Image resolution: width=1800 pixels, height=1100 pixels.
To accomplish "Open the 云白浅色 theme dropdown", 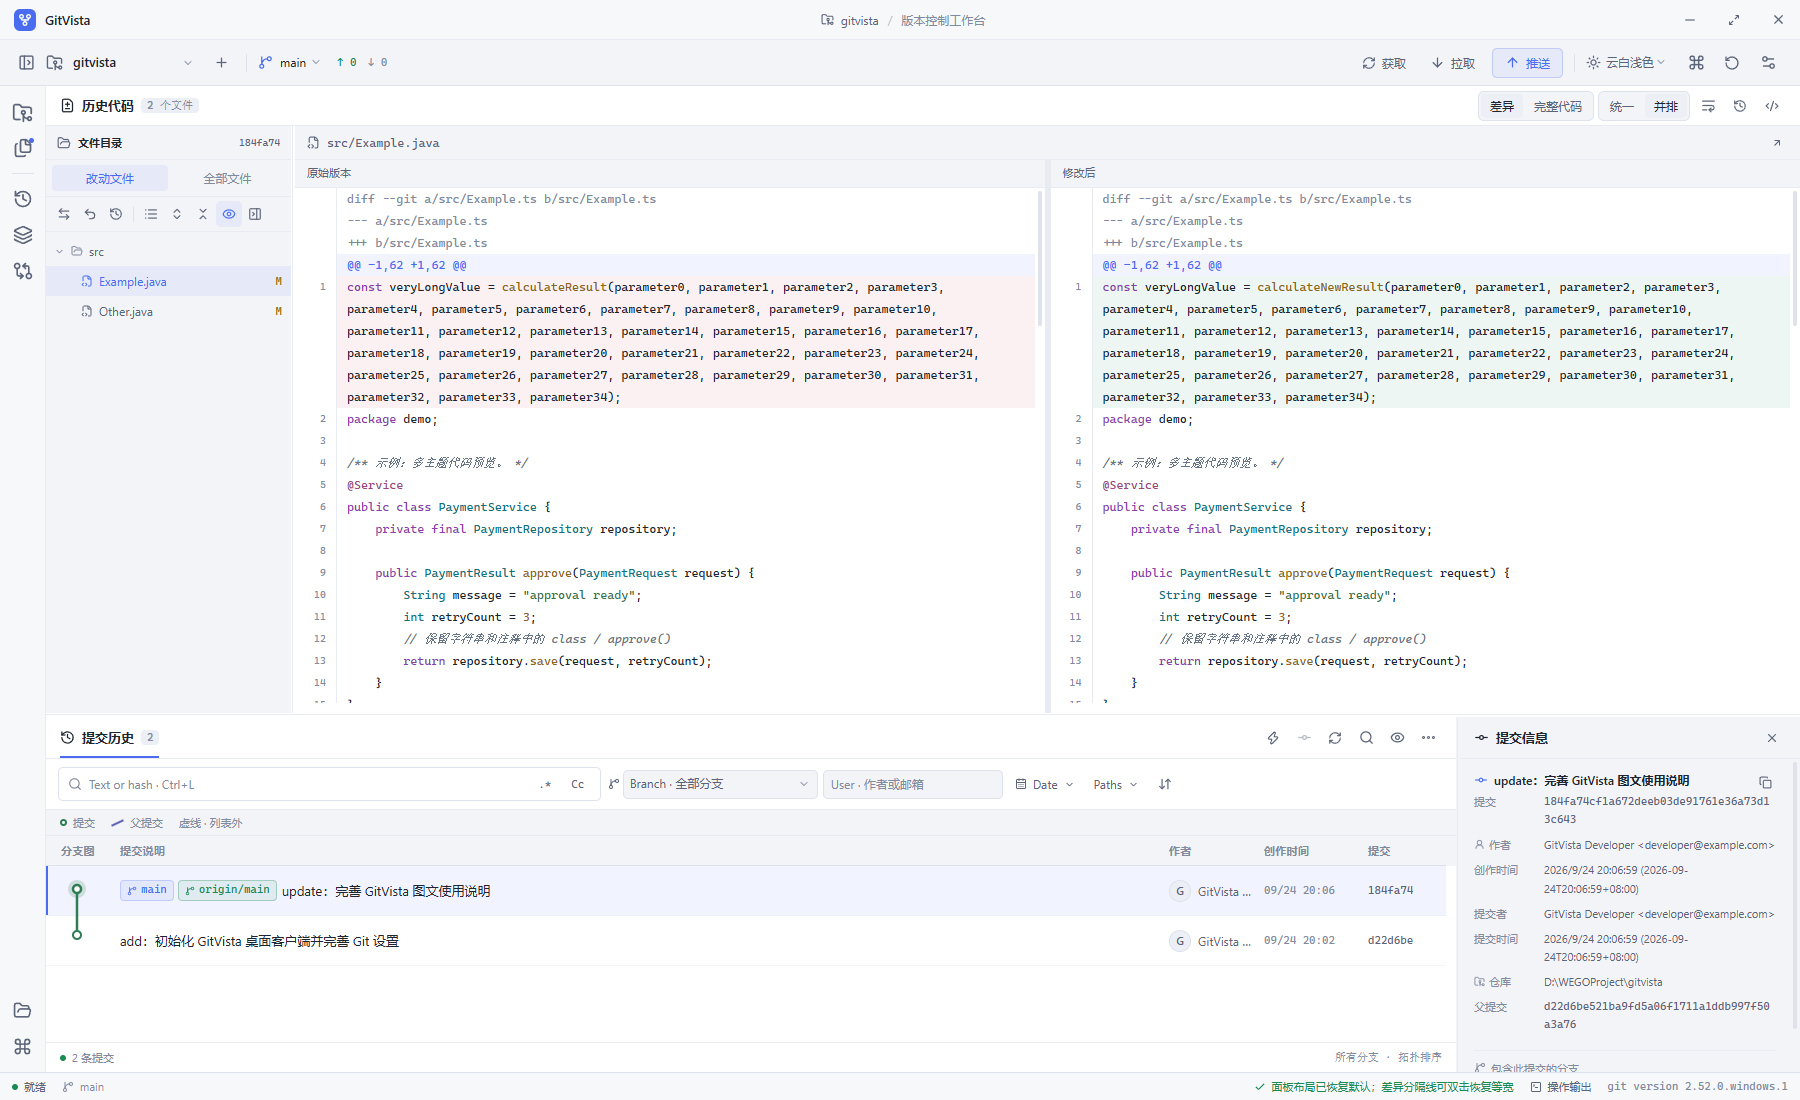I will 1626,62.
